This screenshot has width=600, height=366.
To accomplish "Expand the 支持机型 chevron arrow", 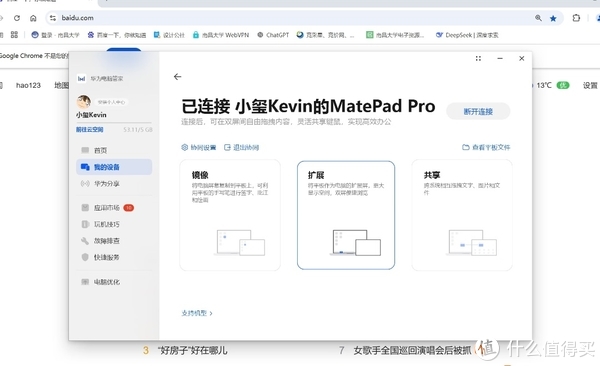I will tap(211, 313).
